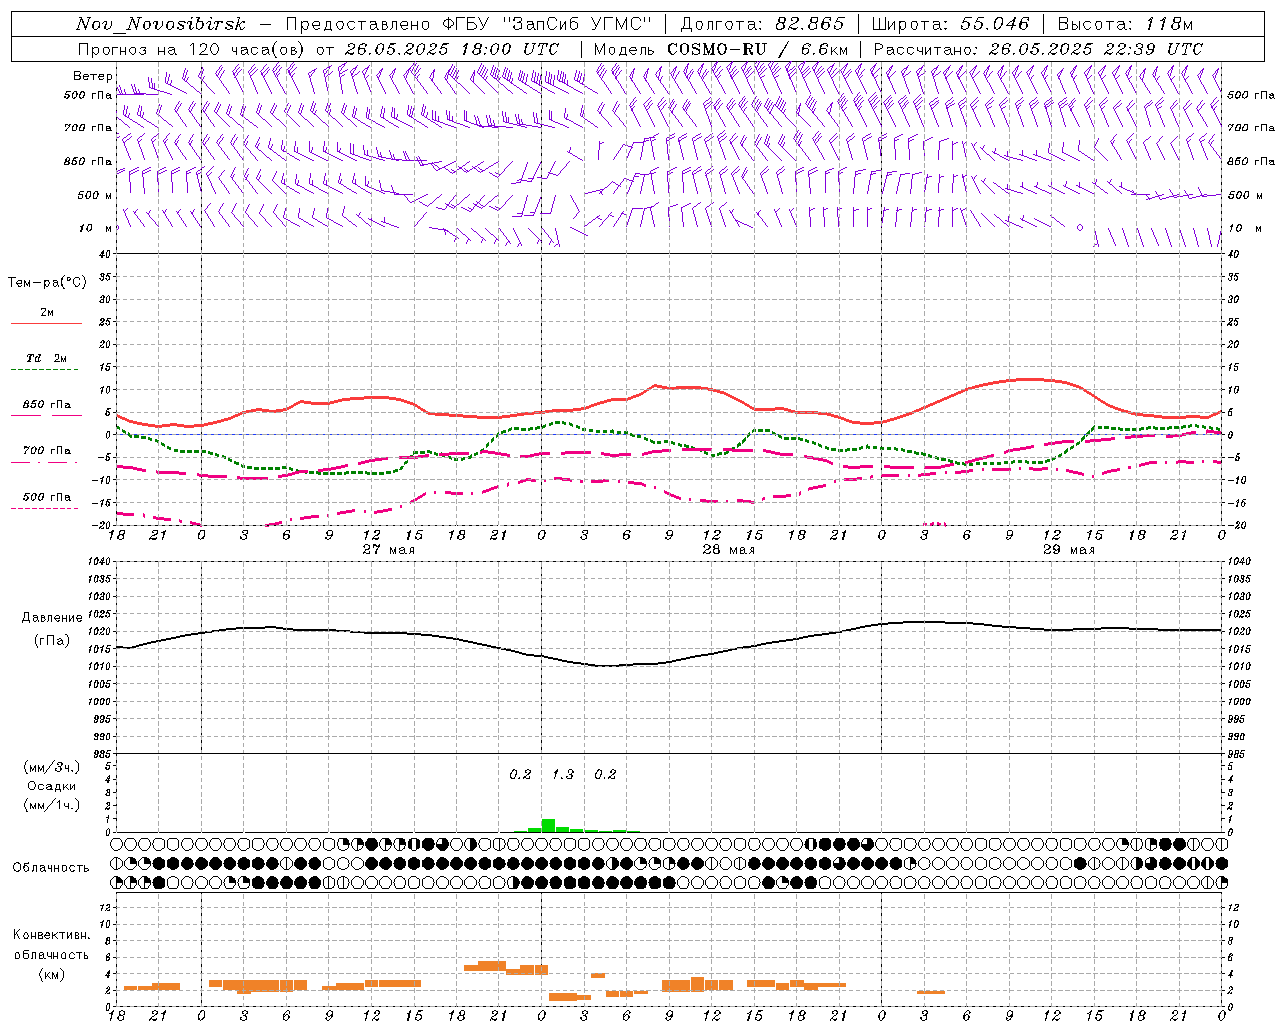Click the Осадки panel label
Viewport: 1280px width, 1024px height.
52,786
